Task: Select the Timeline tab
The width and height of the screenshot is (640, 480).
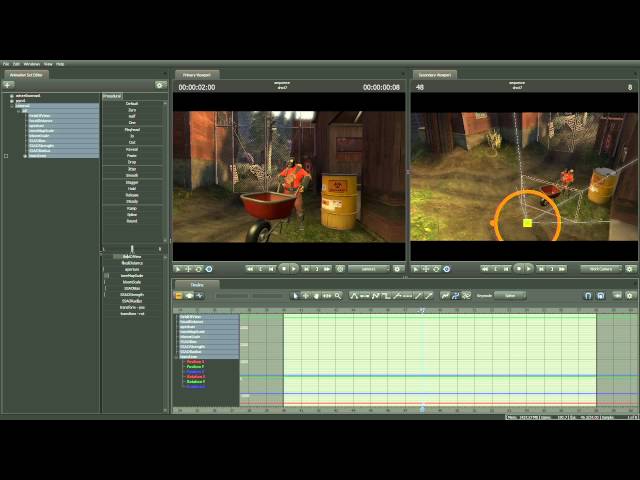Action: click(197, 285)
